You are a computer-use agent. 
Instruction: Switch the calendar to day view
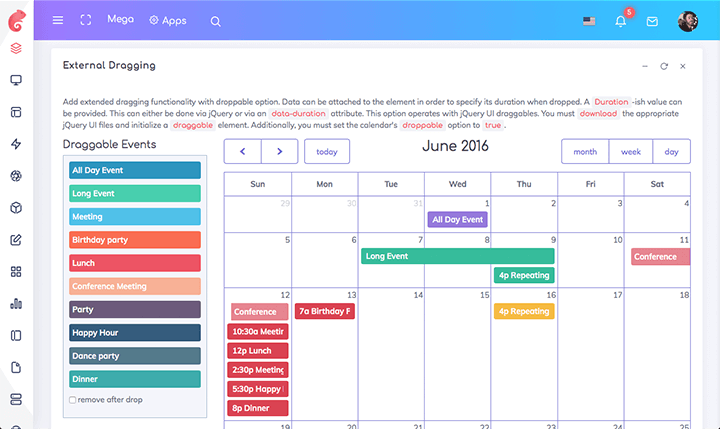point(671,152)
